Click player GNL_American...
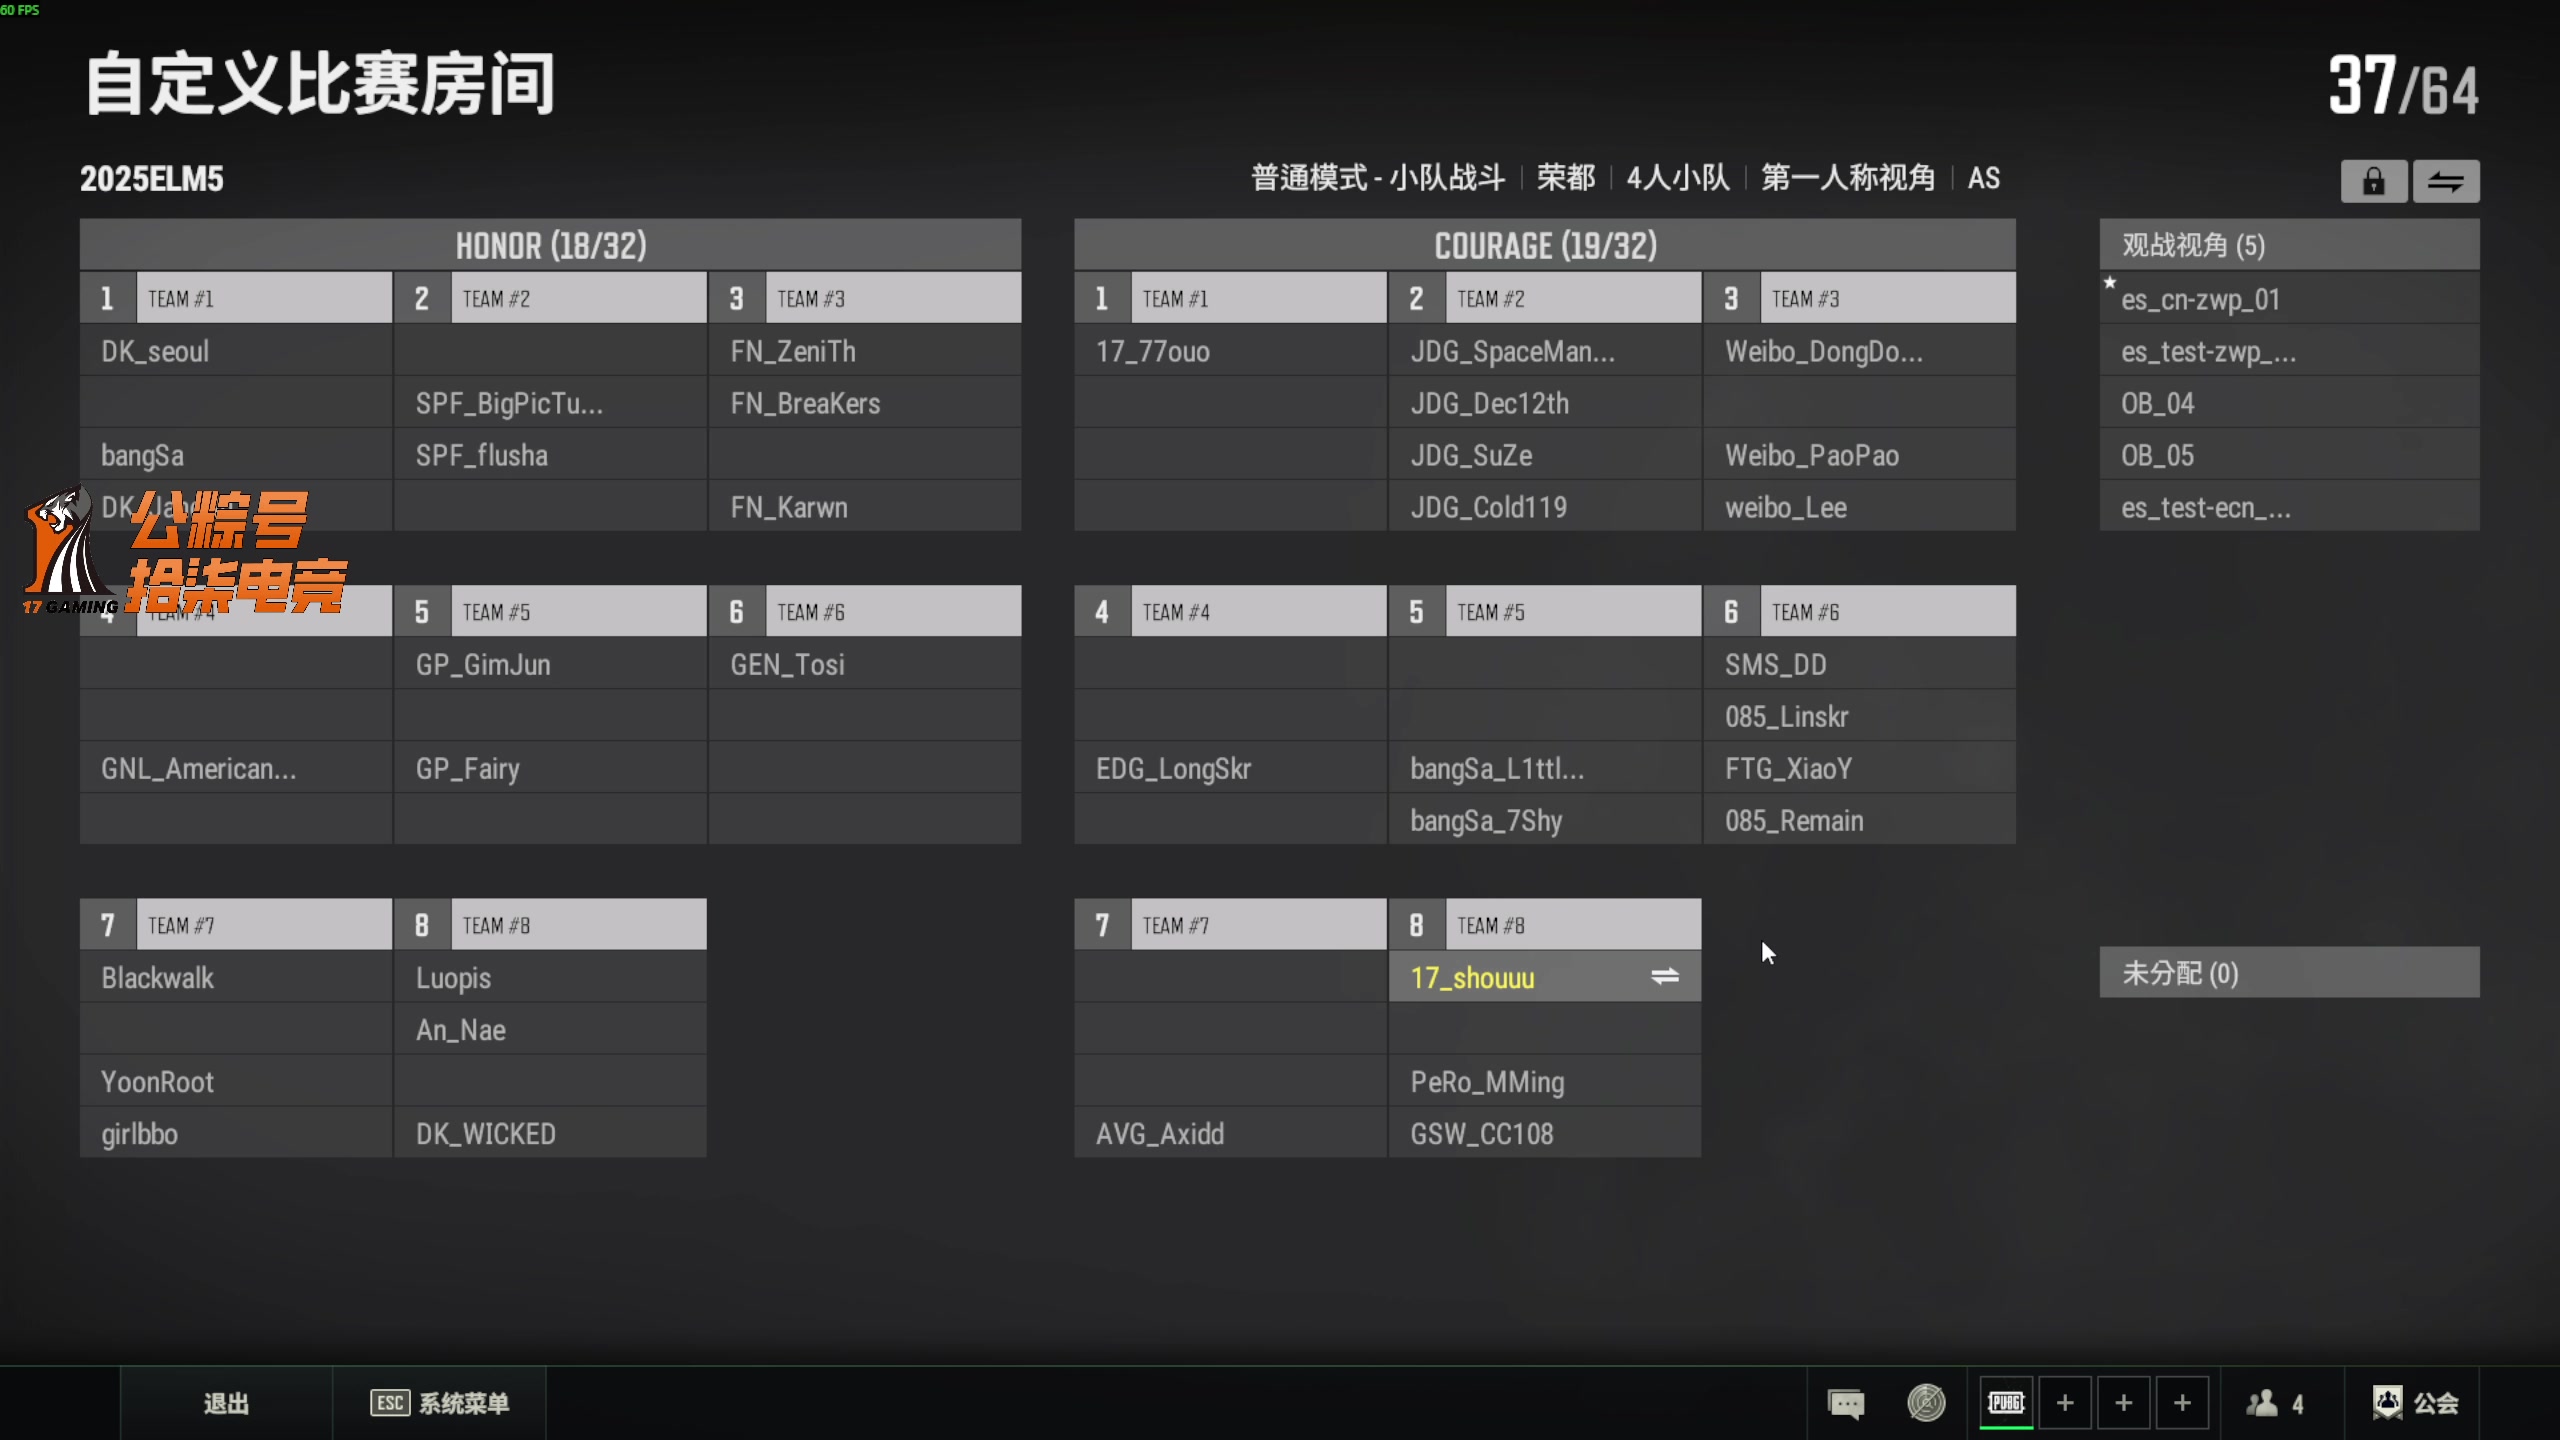The width and height of the screenshot is (2560, 1440). (x=236, y=768)
